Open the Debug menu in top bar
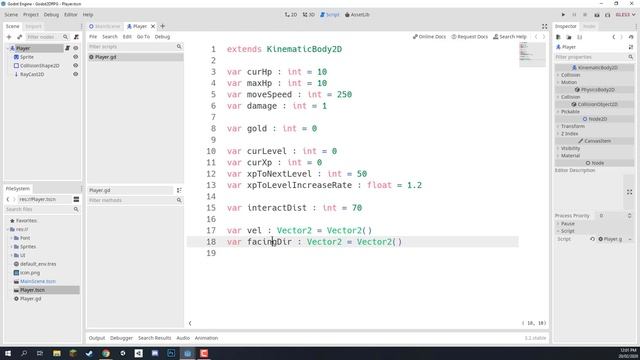Image resolution: width=640 pixels, height=360 pixels. click(x=51, y=15)
